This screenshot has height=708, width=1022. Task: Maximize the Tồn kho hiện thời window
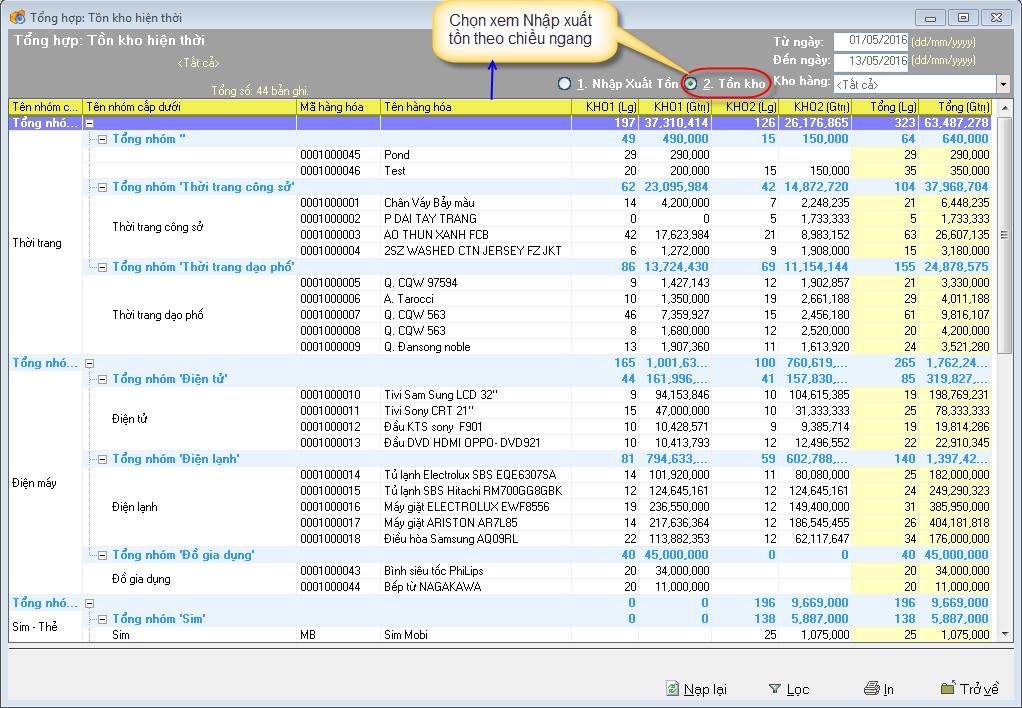[963, 17]
